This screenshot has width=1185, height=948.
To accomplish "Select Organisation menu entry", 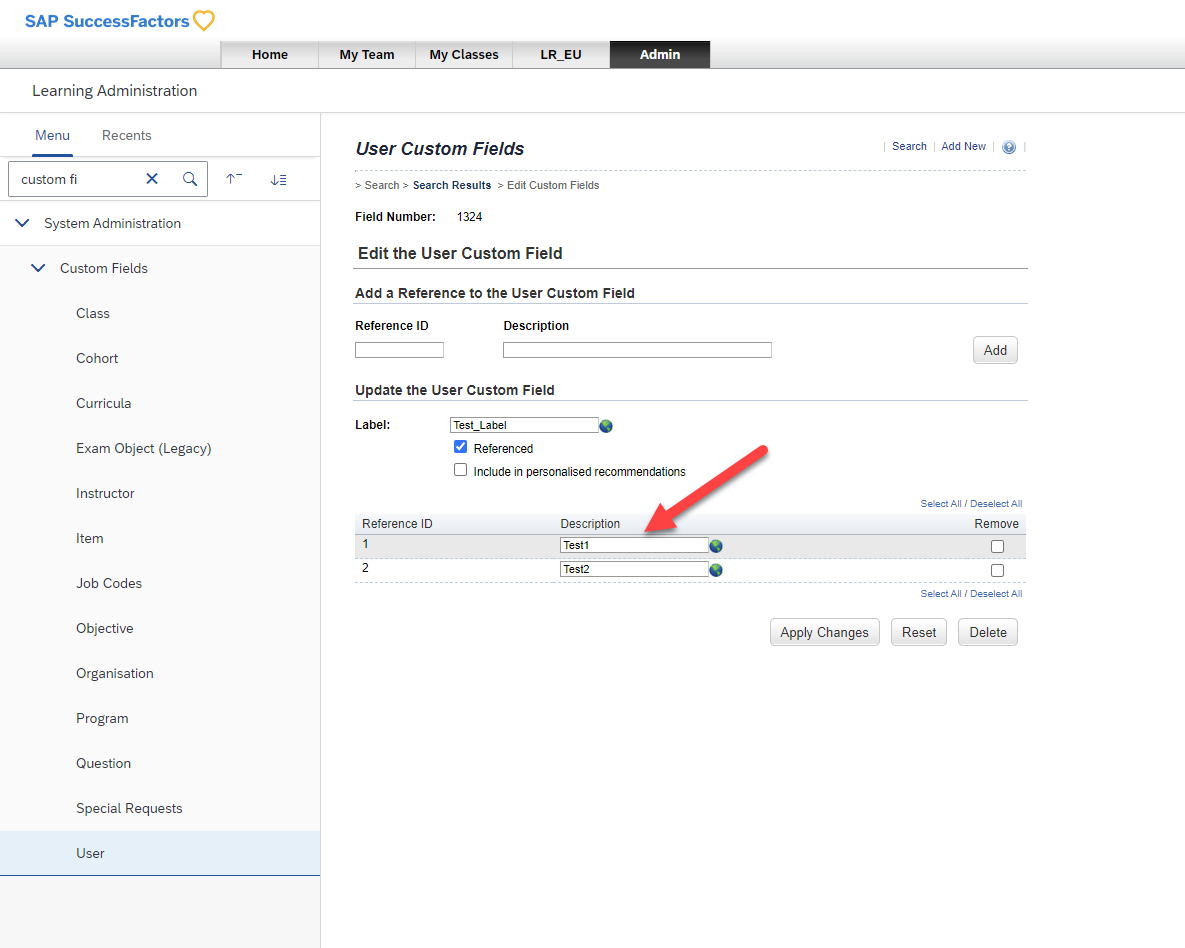I will [x=114, y=673].
